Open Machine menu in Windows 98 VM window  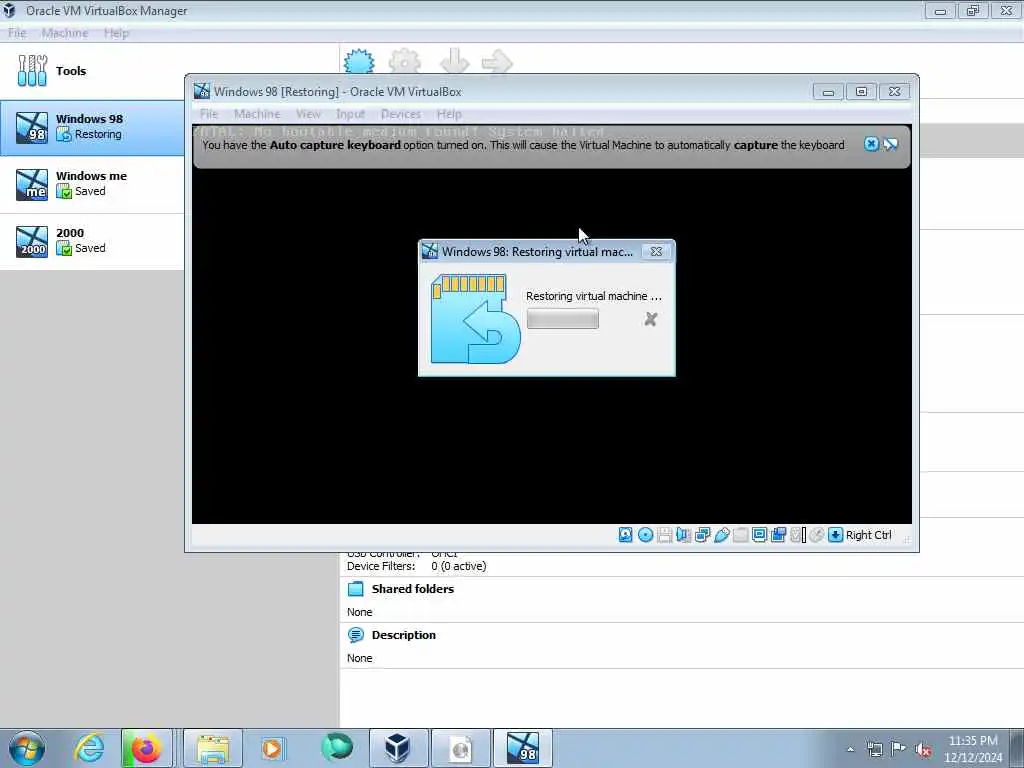[x=257, y=114]
